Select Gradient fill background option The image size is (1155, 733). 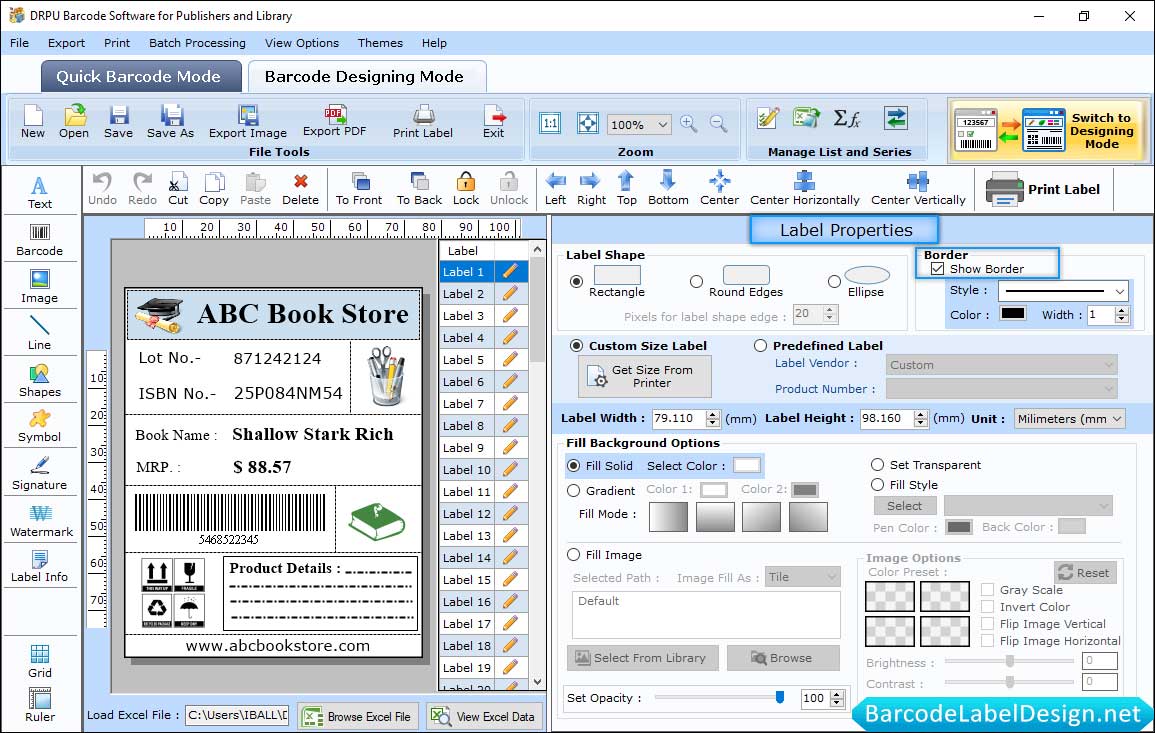click(x=574, y=491)
